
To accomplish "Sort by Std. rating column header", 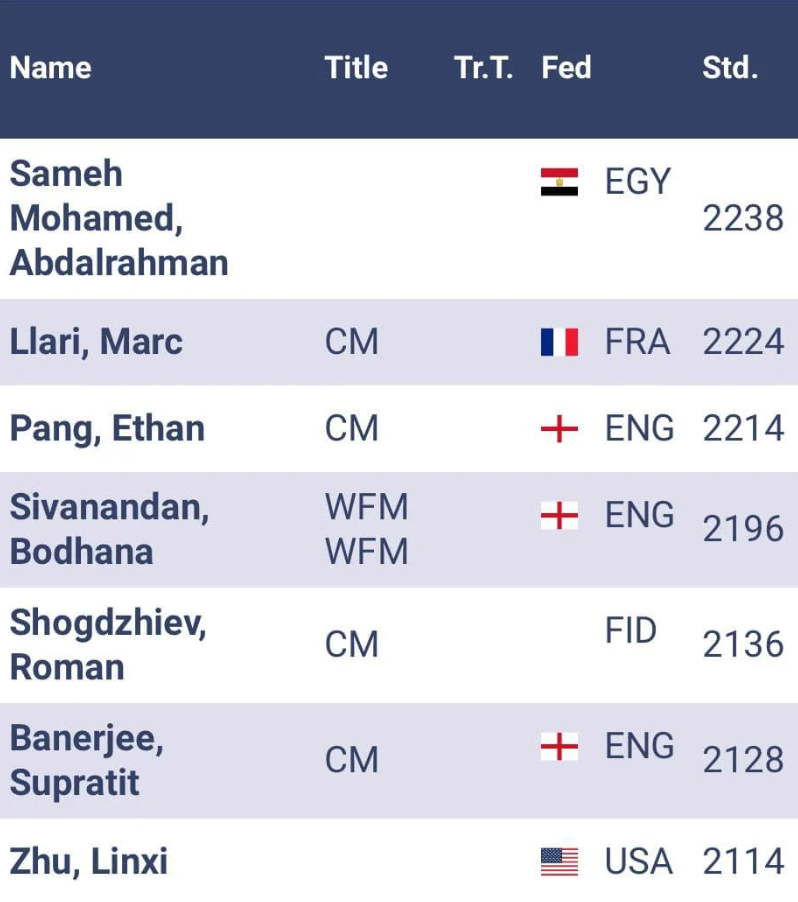I will coord(730,68).
